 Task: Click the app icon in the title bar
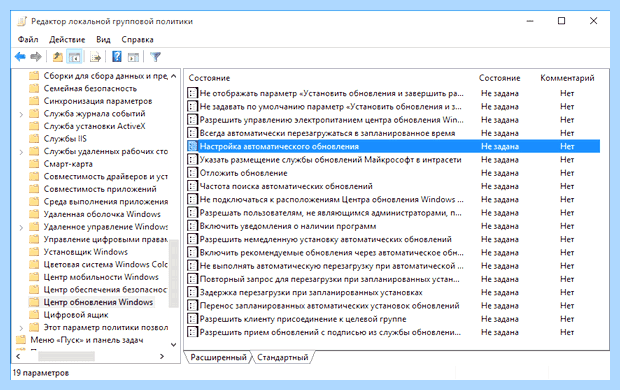click(22, 21)
